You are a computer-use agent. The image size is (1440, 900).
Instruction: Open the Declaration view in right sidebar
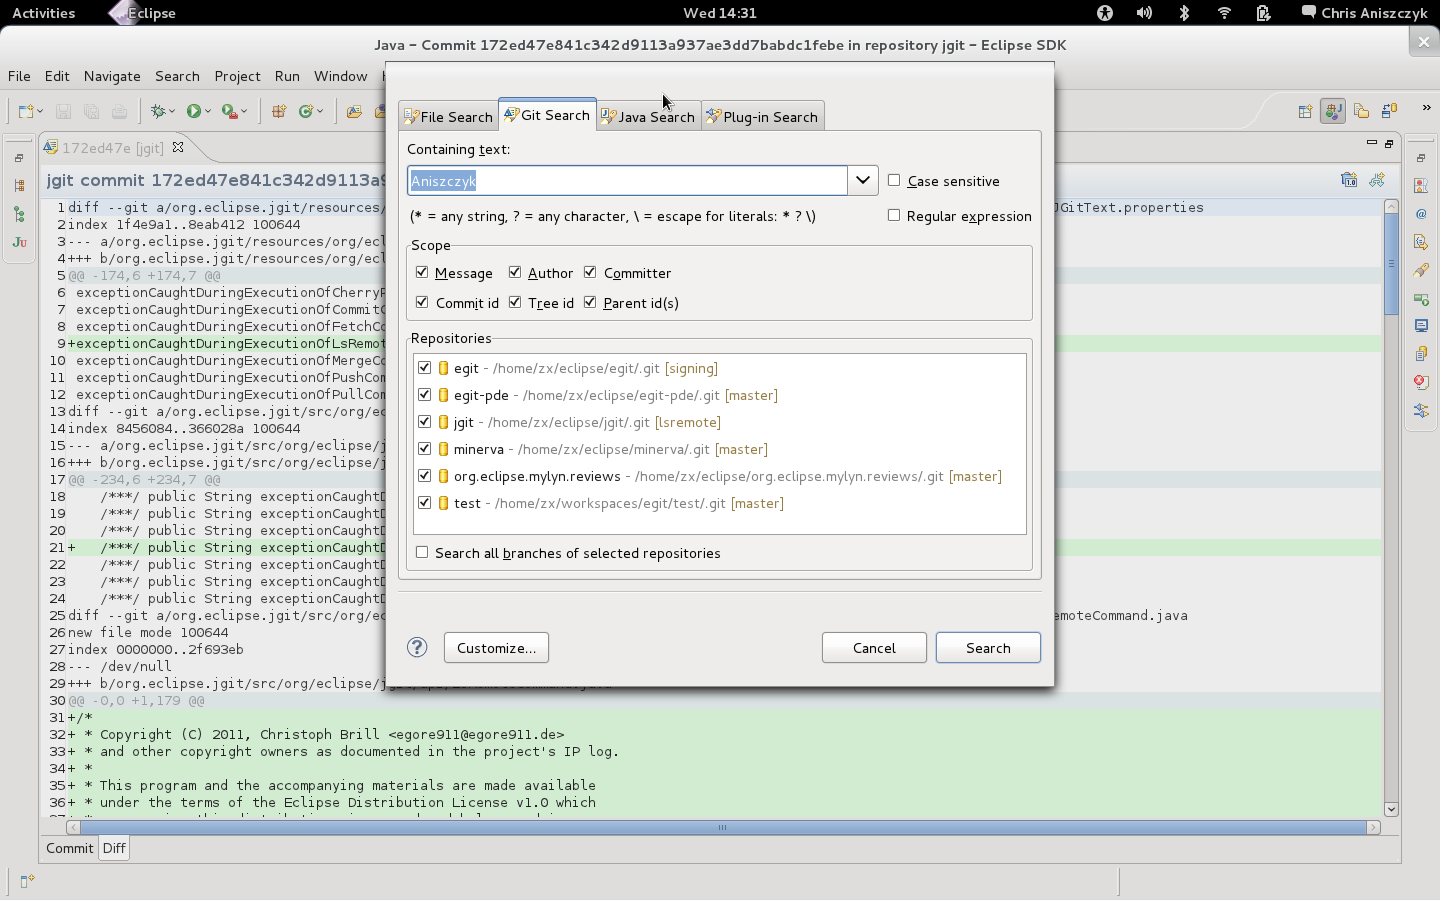[x=1421, y=242]
